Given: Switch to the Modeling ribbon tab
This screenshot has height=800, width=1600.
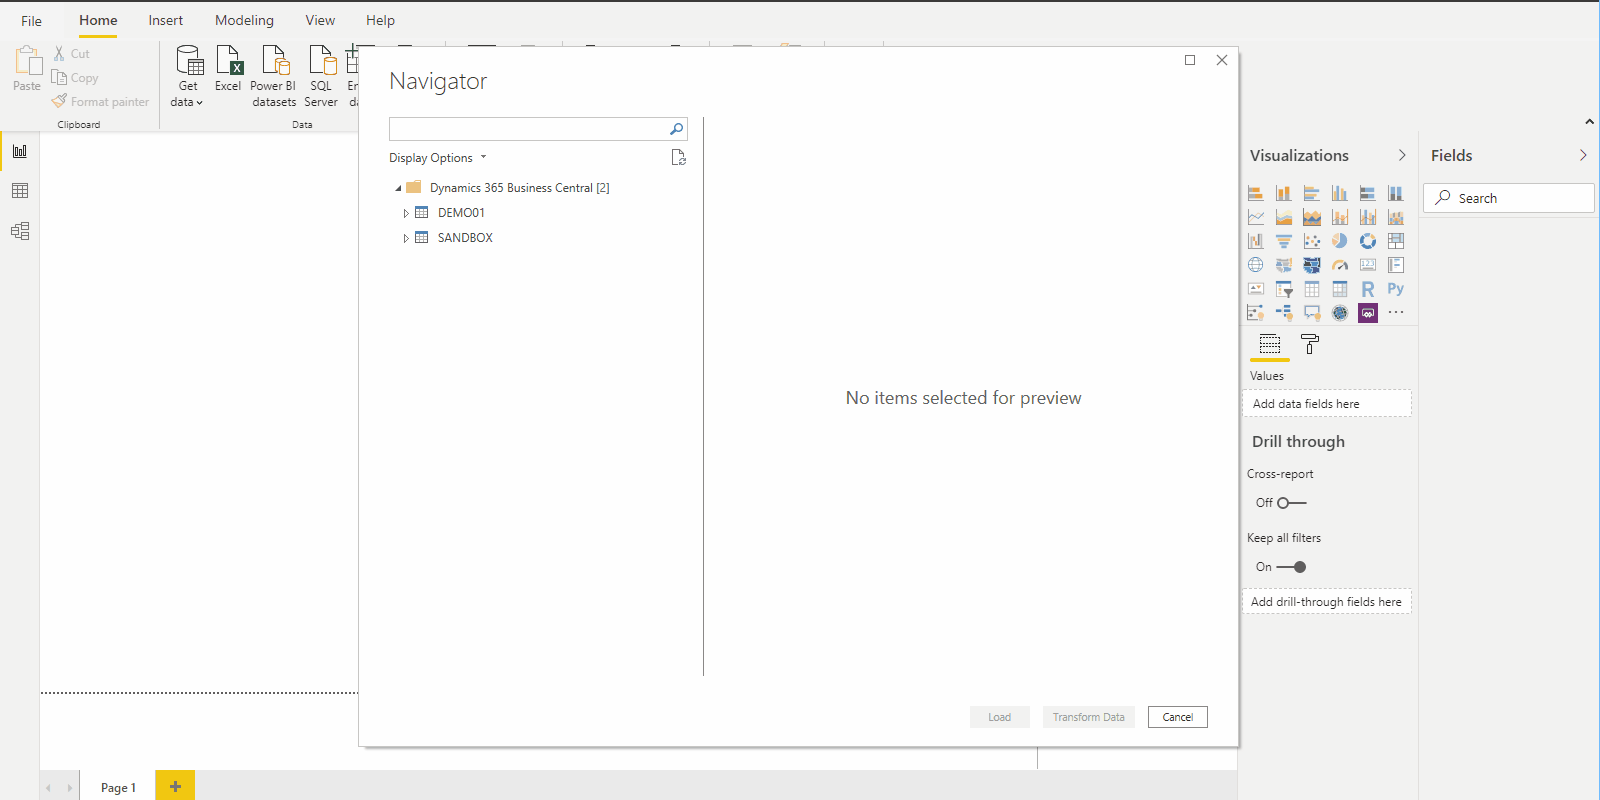Looking at the screenshot, I should [244, 20].
